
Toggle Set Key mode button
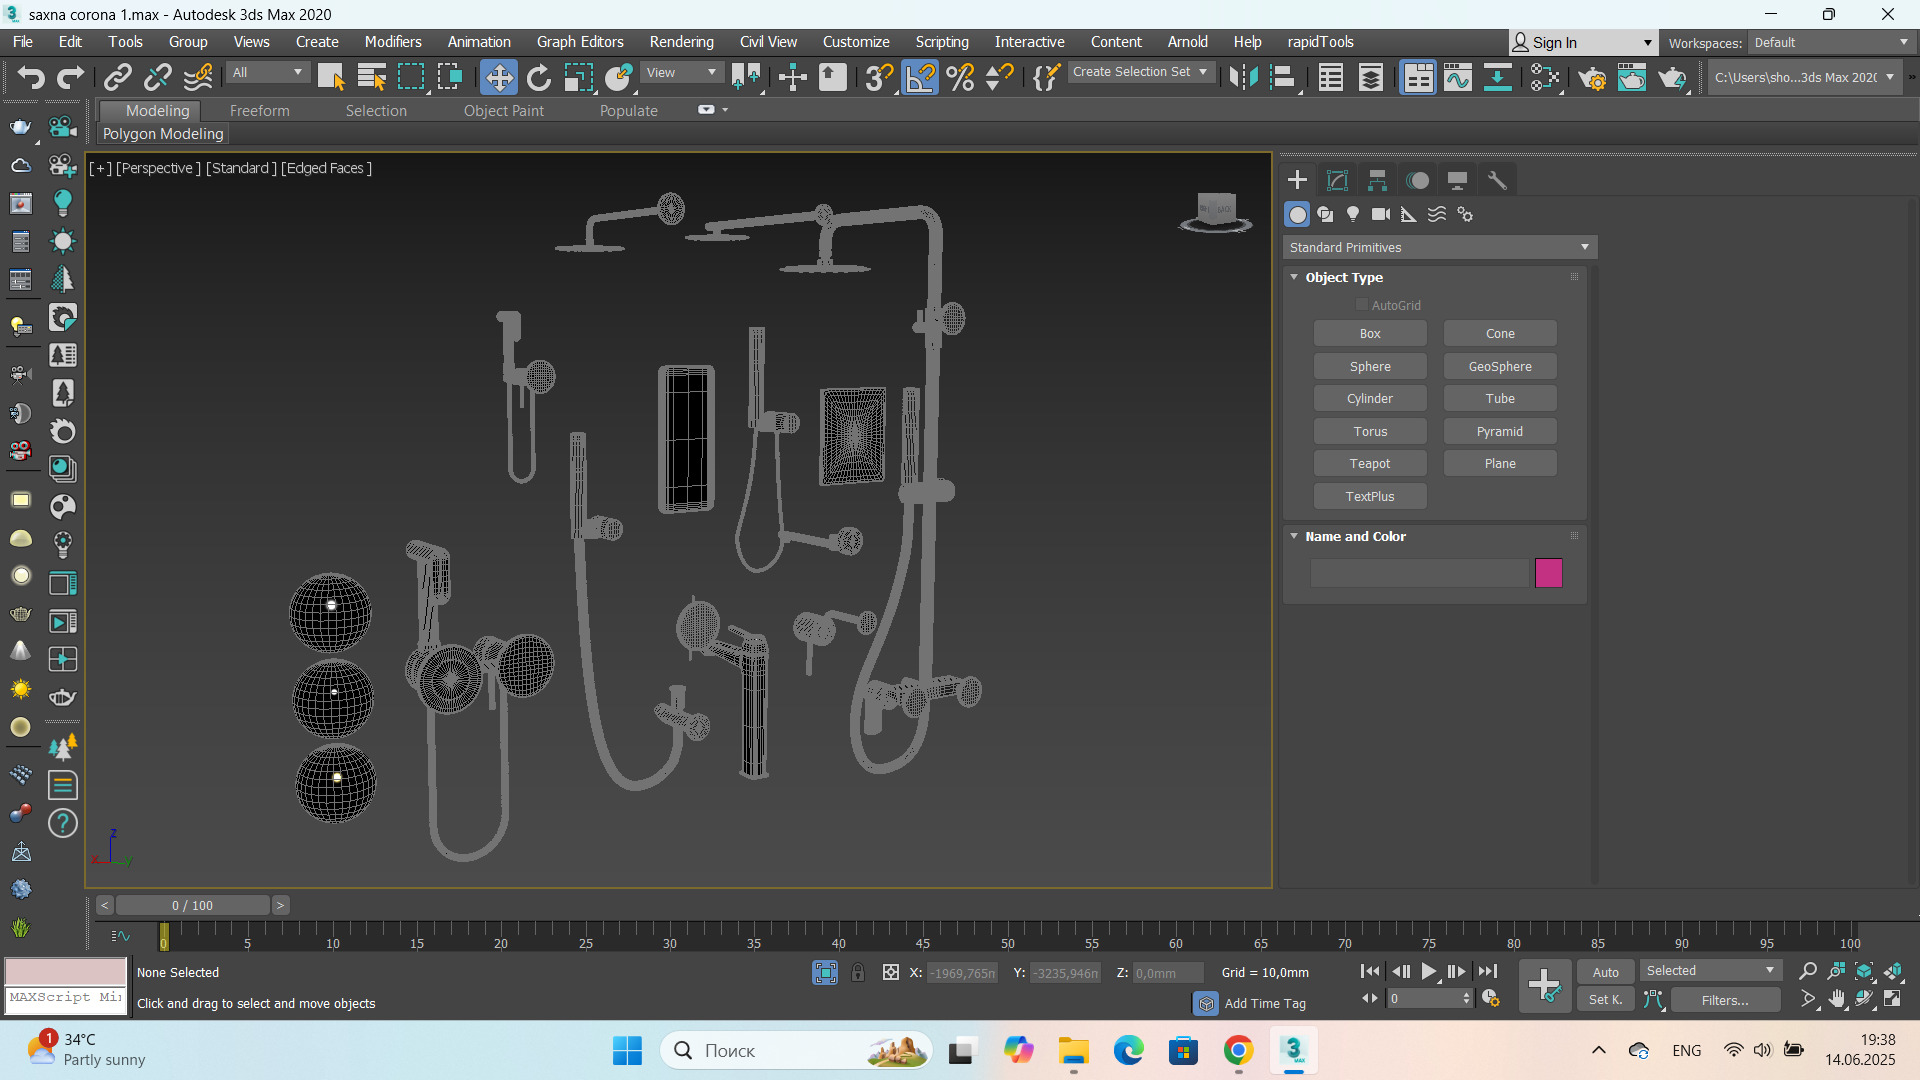(x=1606, y=999)
